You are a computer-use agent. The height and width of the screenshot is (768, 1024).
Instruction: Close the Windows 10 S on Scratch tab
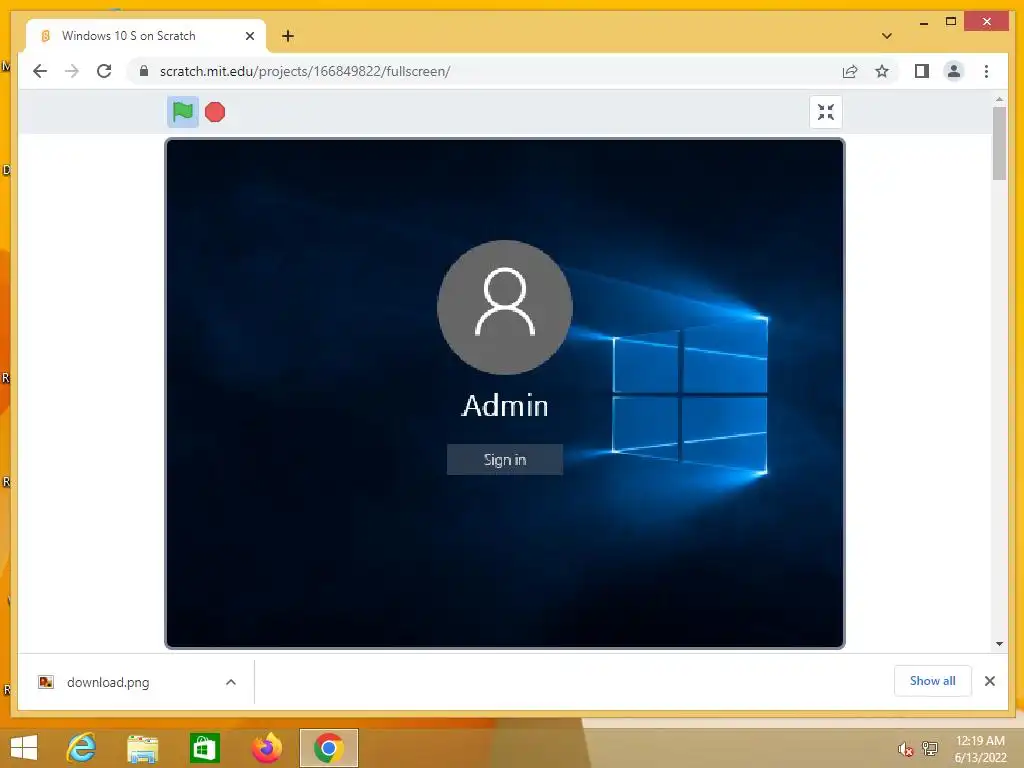click(x=249, y=36)
